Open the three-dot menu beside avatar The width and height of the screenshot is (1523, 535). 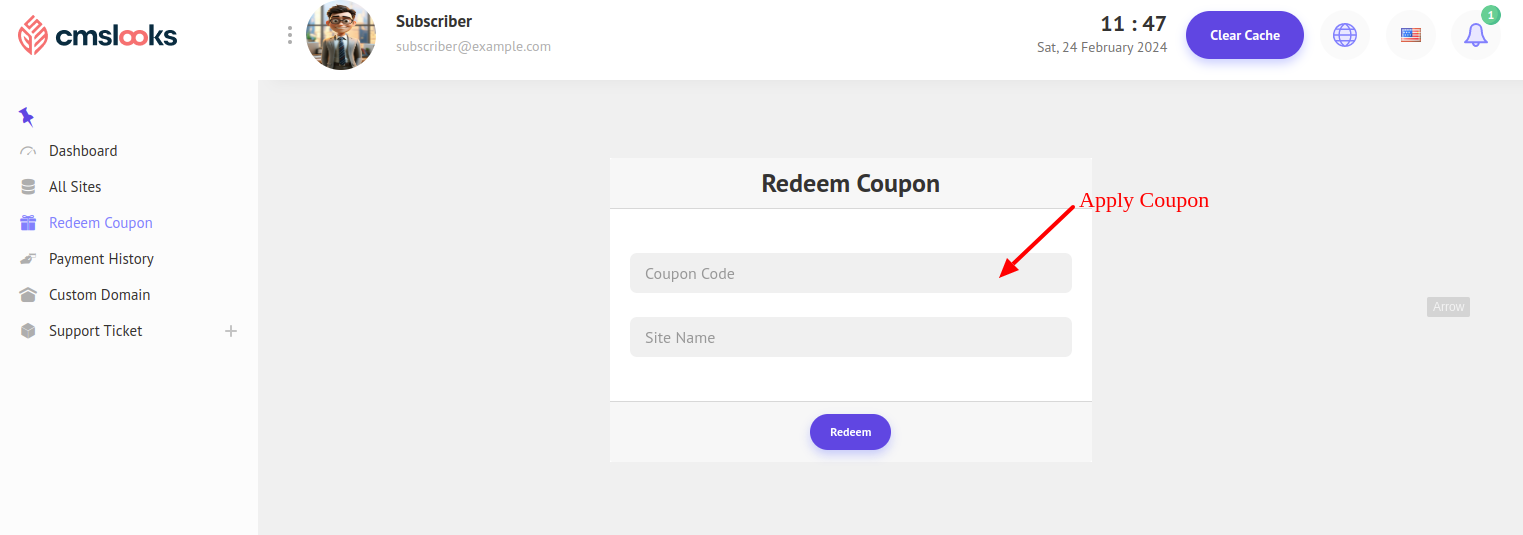pos(290,35)
